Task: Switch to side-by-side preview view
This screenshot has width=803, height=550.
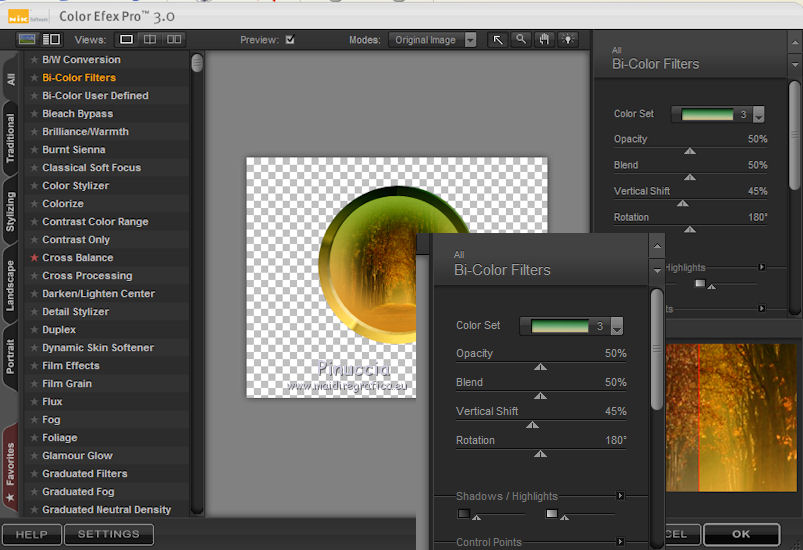Action: pyautogui.click(x=174, y=40)
